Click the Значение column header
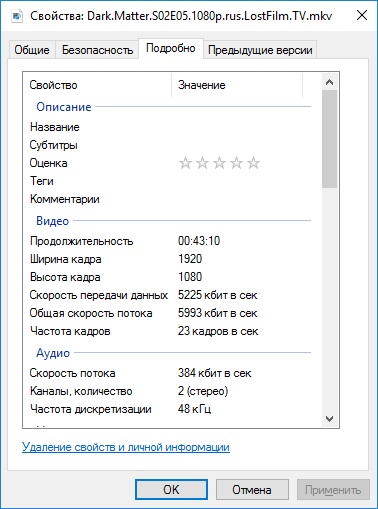The height and width of the screenshot is (509, 378). coord(237,85)
